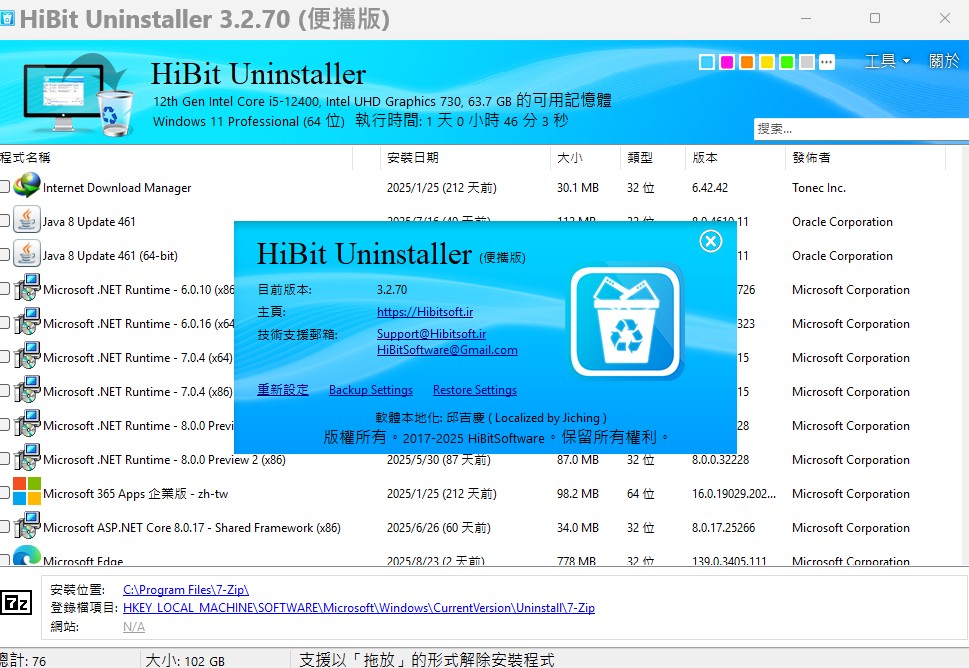
Task: Open the 關於 menu
Action: [x=944, y=61]
